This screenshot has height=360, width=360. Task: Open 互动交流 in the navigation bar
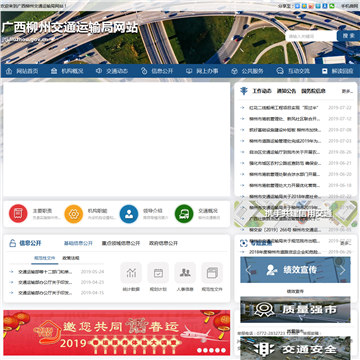coord(299,71)
